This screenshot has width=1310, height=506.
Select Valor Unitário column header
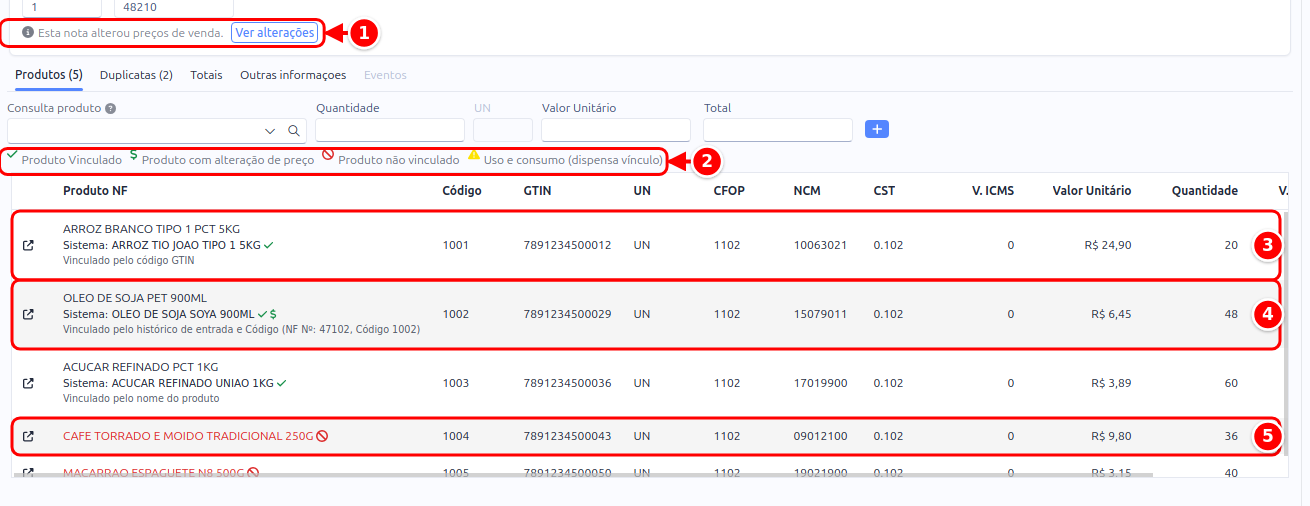[x=1092, y=190]
